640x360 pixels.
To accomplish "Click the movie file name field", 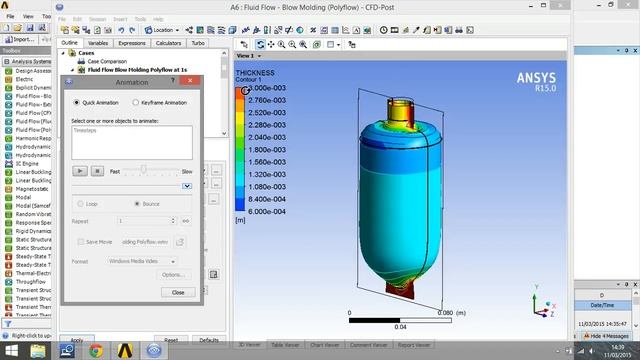I will pos(145,242).
